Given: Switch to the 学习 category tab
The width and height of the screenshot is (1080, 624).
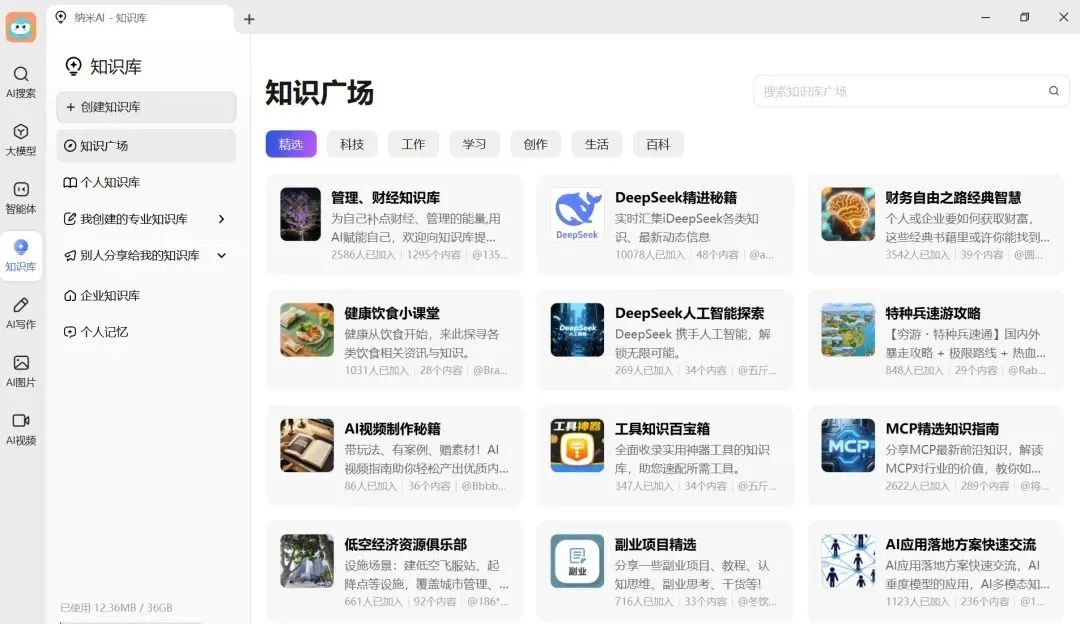Looking at the screenshot, I should [474, 144].
